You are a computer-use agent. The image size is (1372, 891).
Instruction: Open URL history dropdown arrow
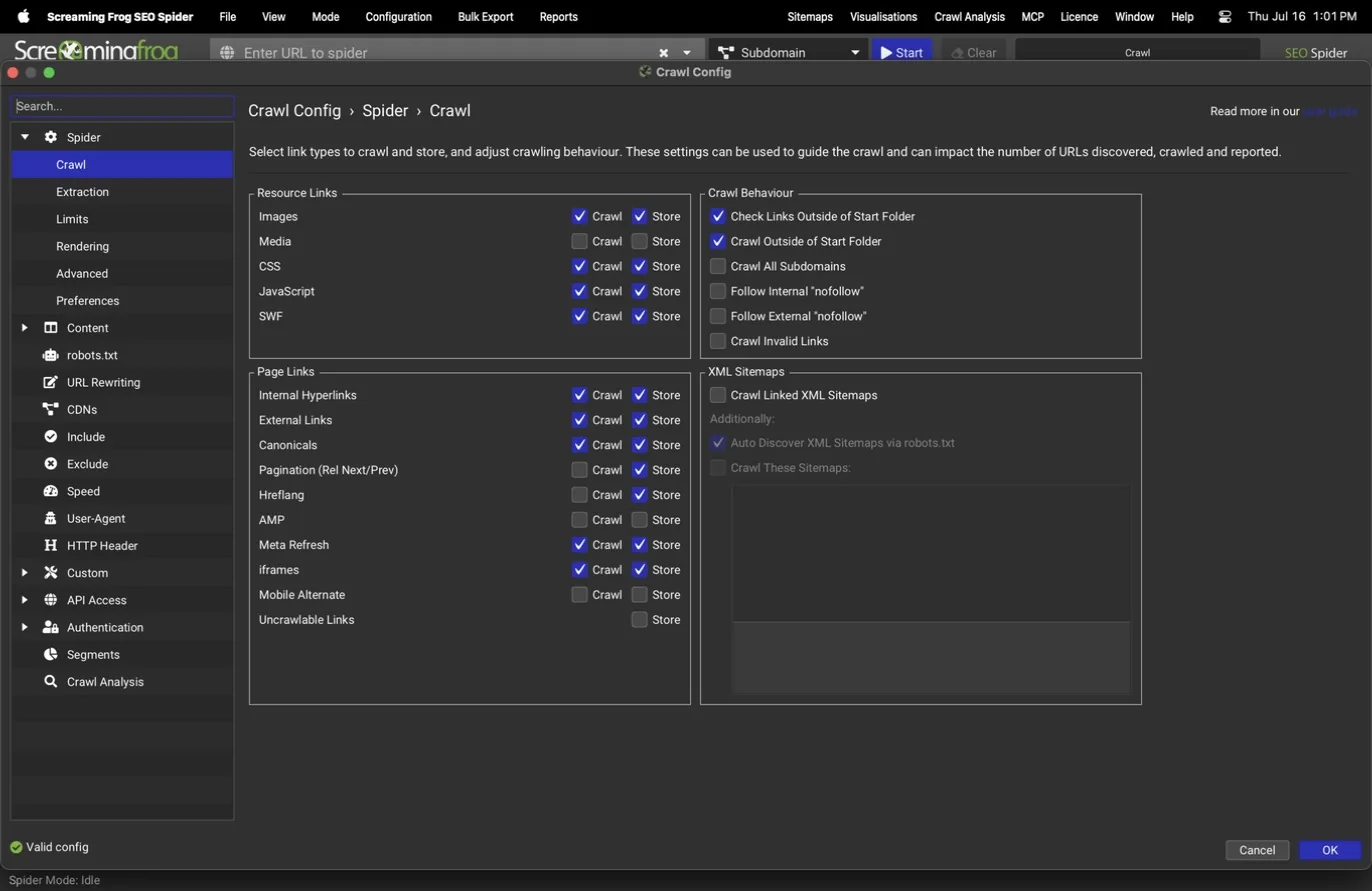coord(687,53)
